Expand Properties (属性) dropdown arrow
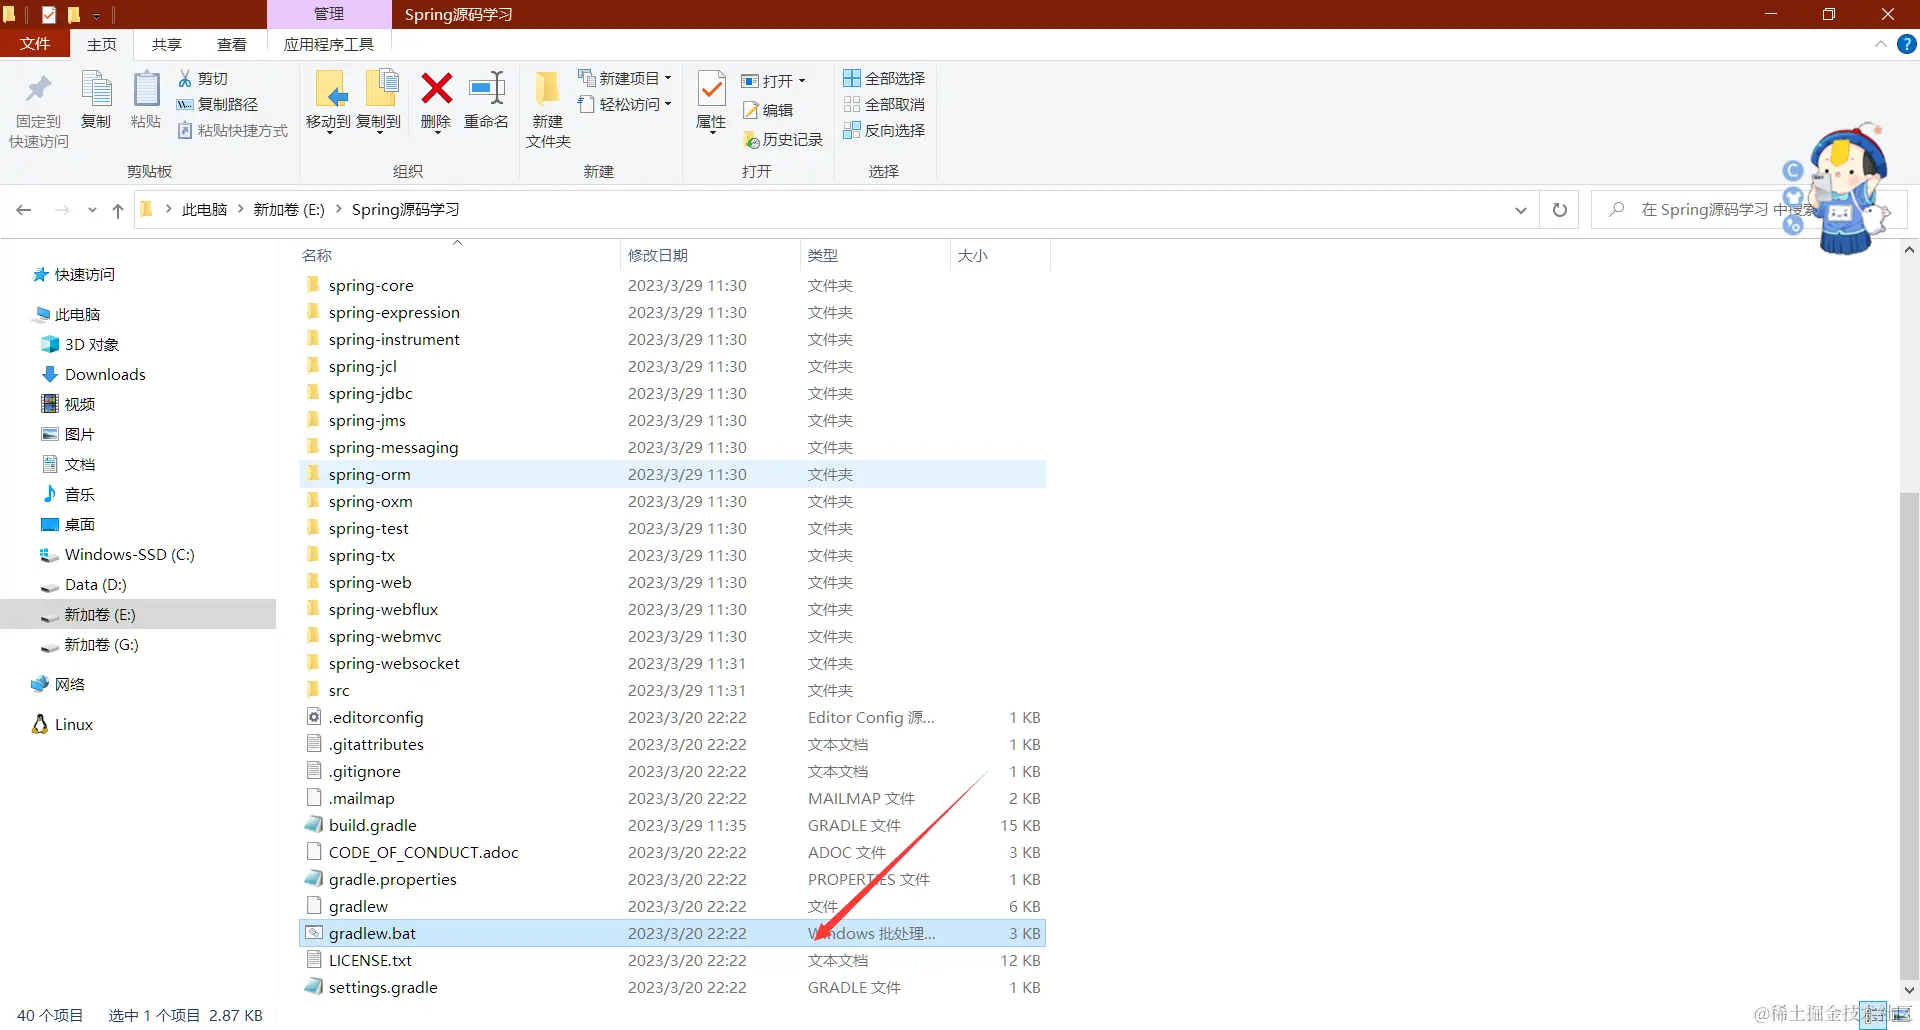 coord(711,133)
